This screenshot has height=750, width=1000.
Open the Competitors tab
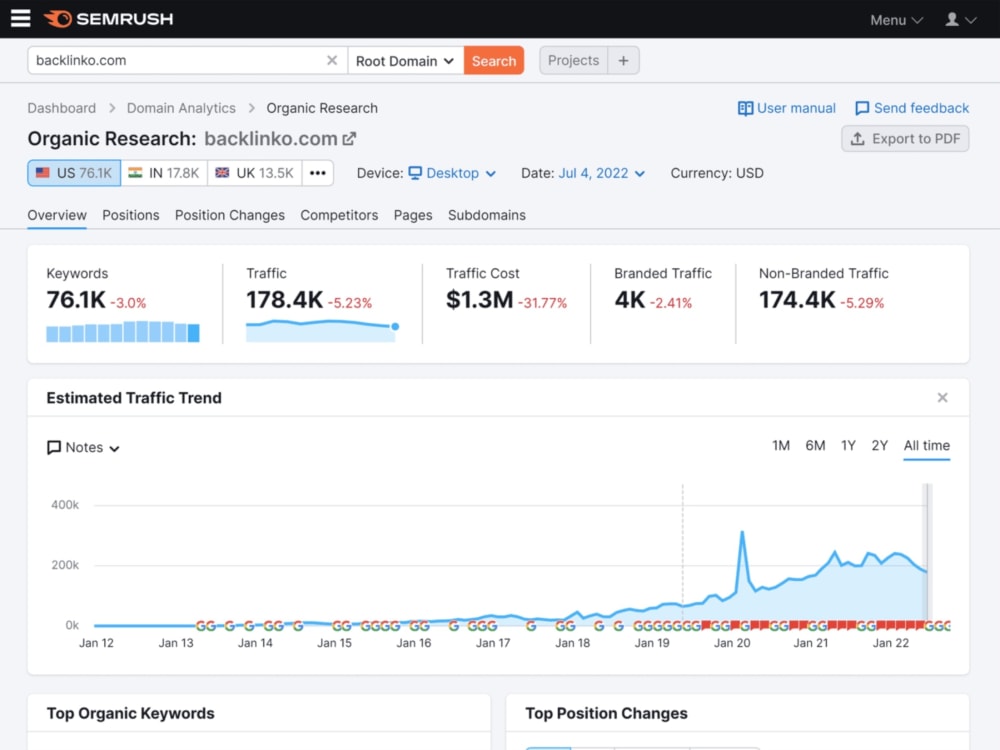click(339, 215)
